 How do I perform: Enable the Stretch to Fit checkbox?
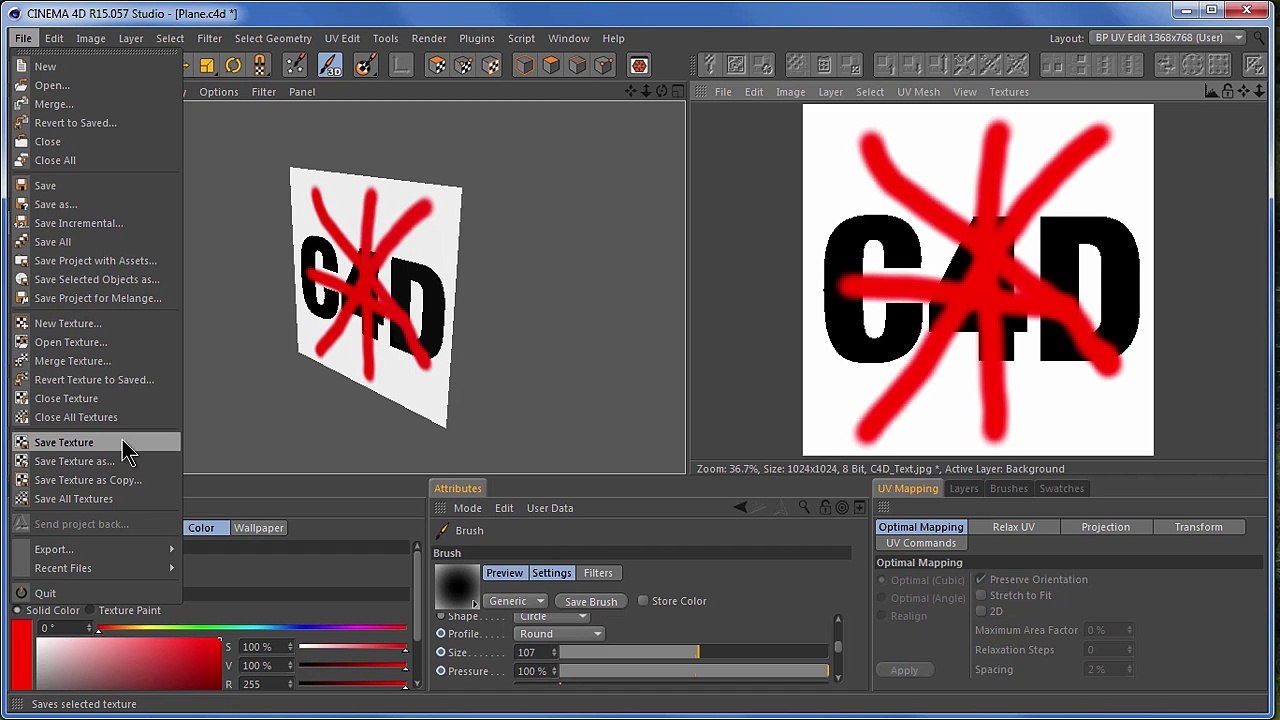click(x=981, y=596)
